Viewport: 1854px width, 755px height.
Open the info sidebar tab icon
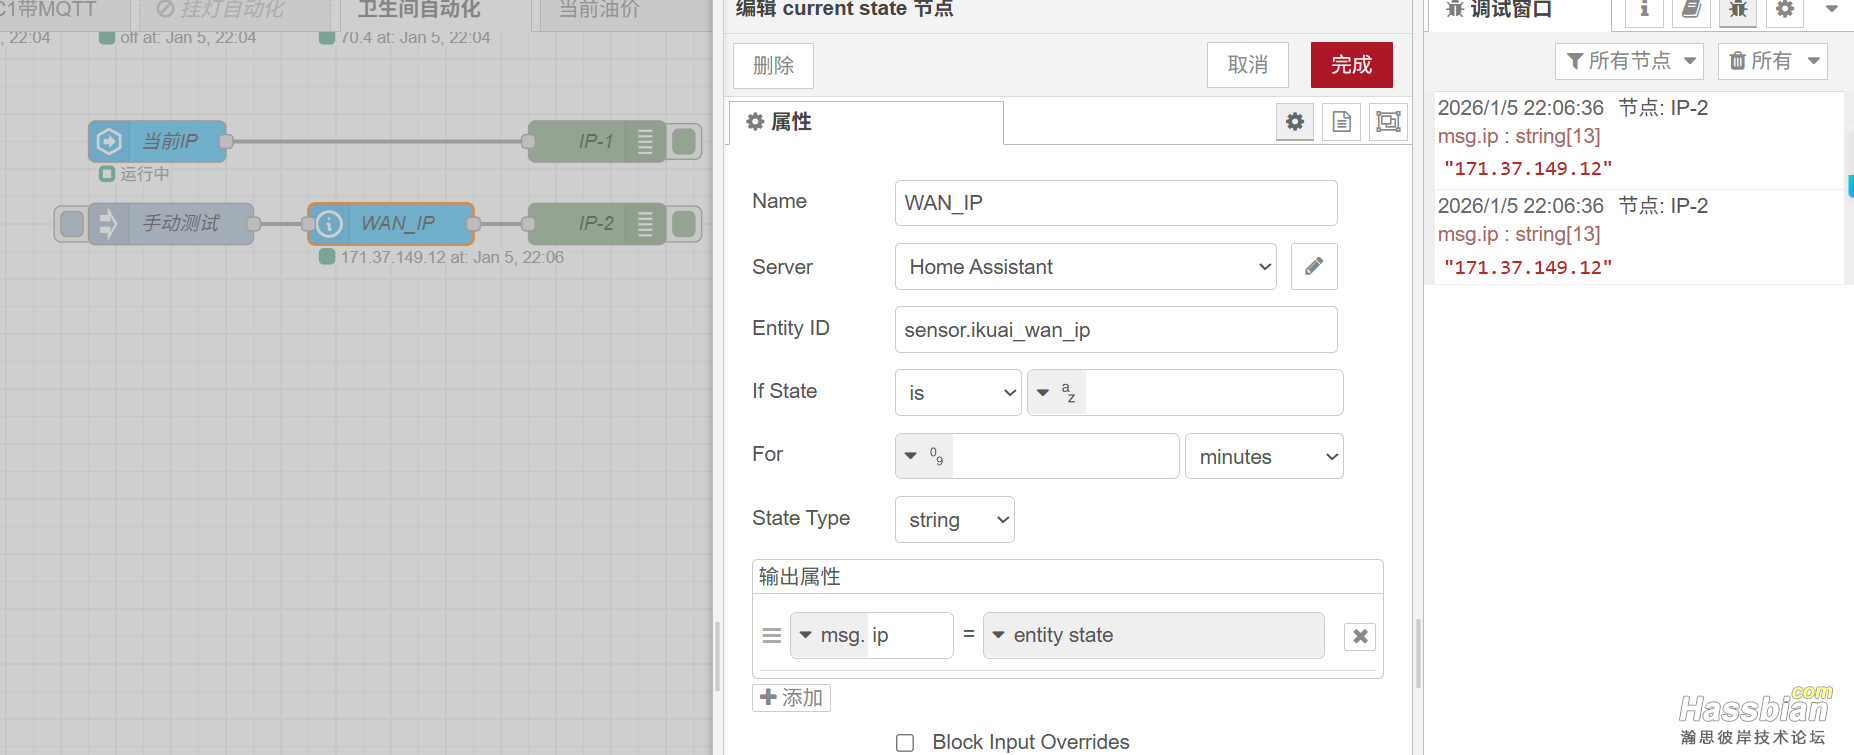point(1644,10)
